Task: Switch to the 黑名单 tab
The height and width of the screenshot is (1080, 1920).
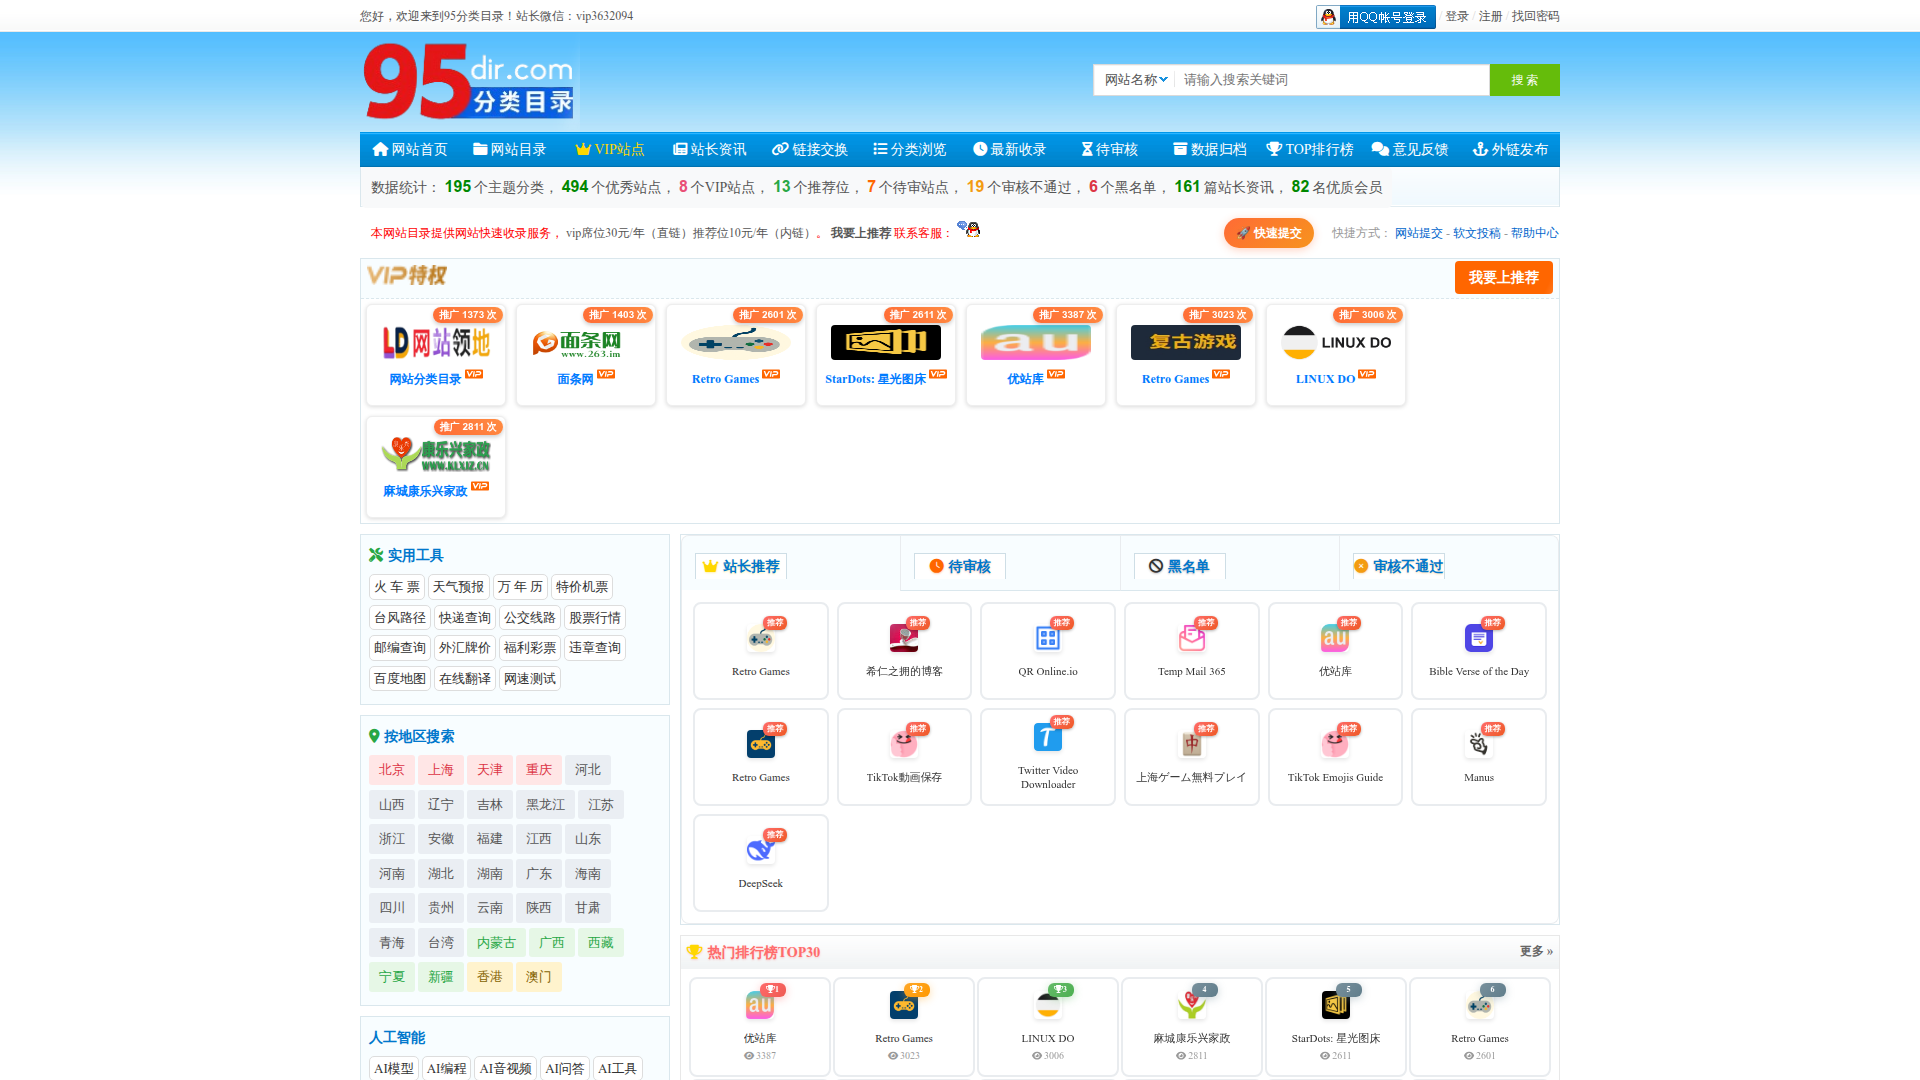Action: coord(1180,566)
